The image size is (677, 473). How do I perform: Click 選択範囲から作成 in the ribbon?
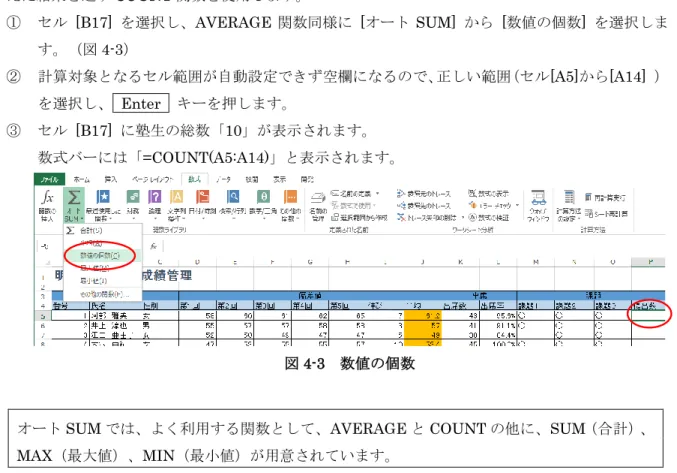(x=360, y=218)
